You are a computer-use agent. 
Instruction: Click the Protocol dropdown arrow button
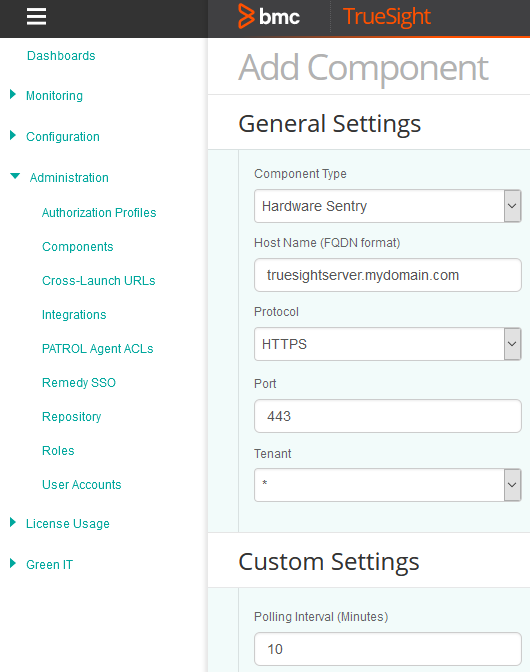tap(512, 344)
